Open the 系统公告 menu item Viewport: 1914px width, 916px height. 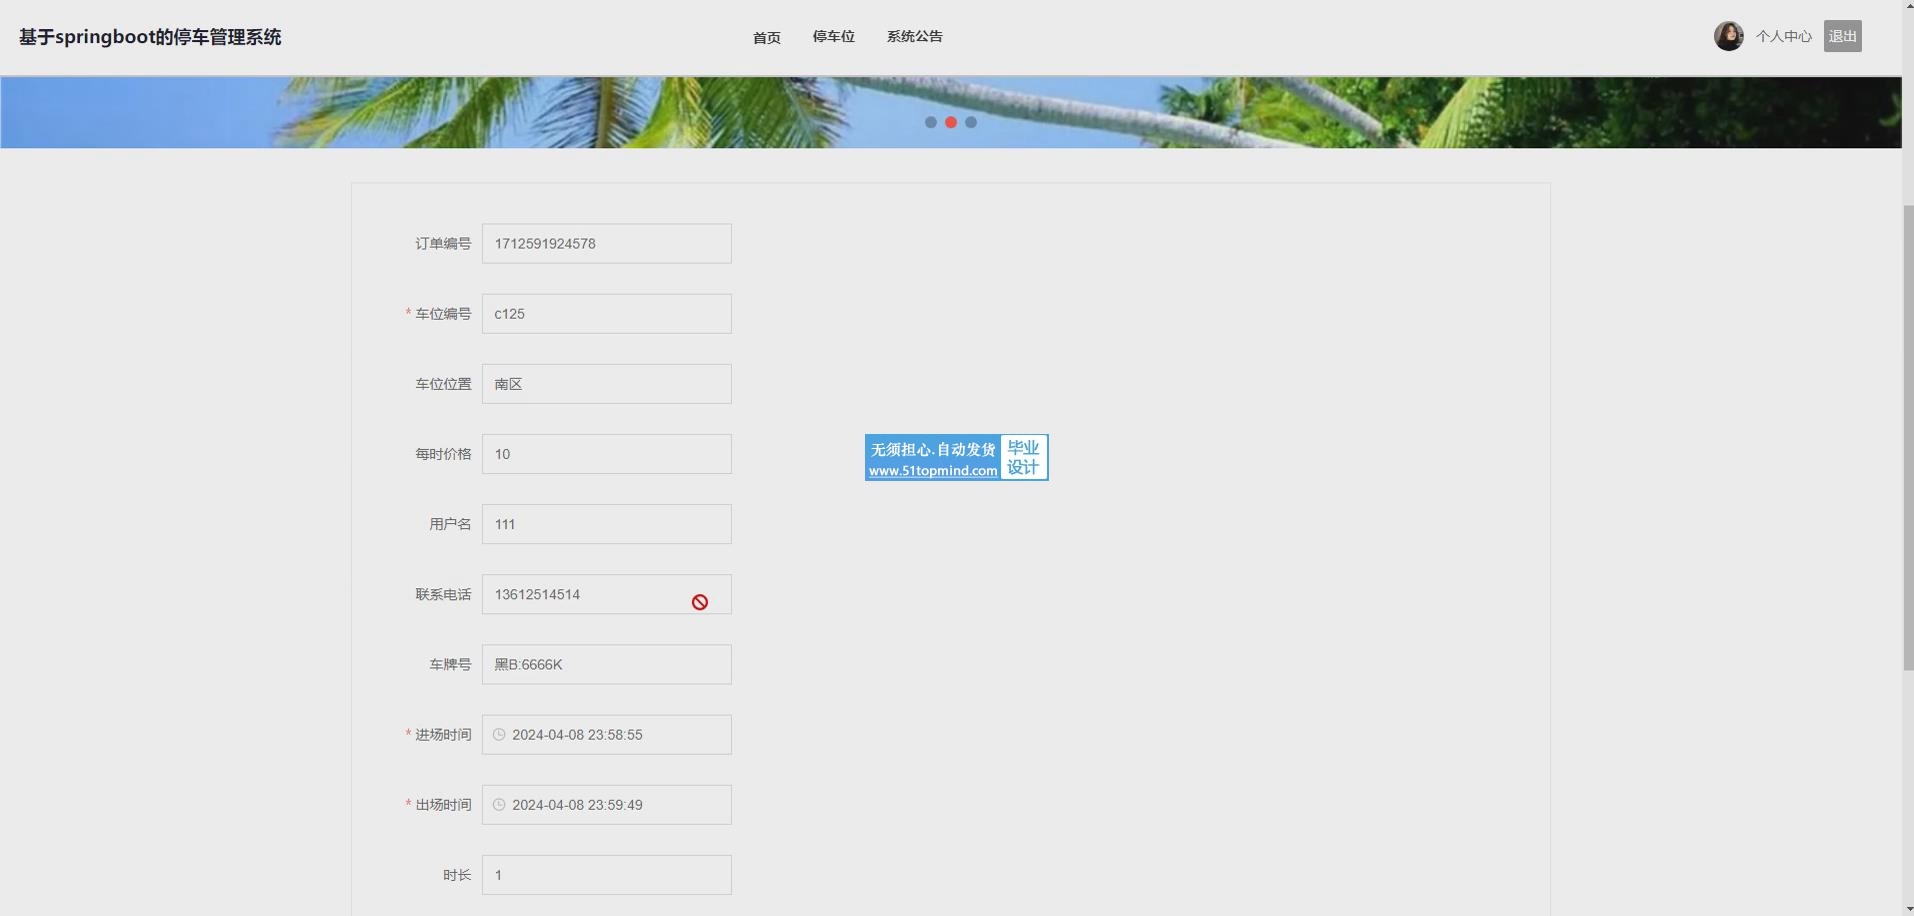(x=914, y=37)
